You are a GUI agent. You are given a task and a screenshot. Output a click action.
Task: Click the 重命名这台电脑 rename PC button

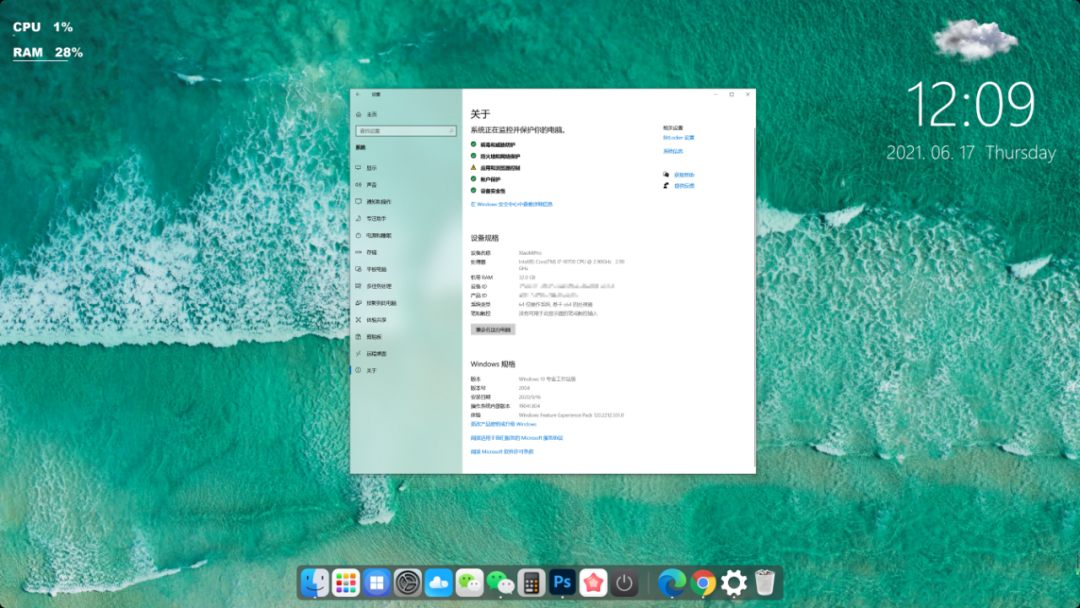pos(493,329)
